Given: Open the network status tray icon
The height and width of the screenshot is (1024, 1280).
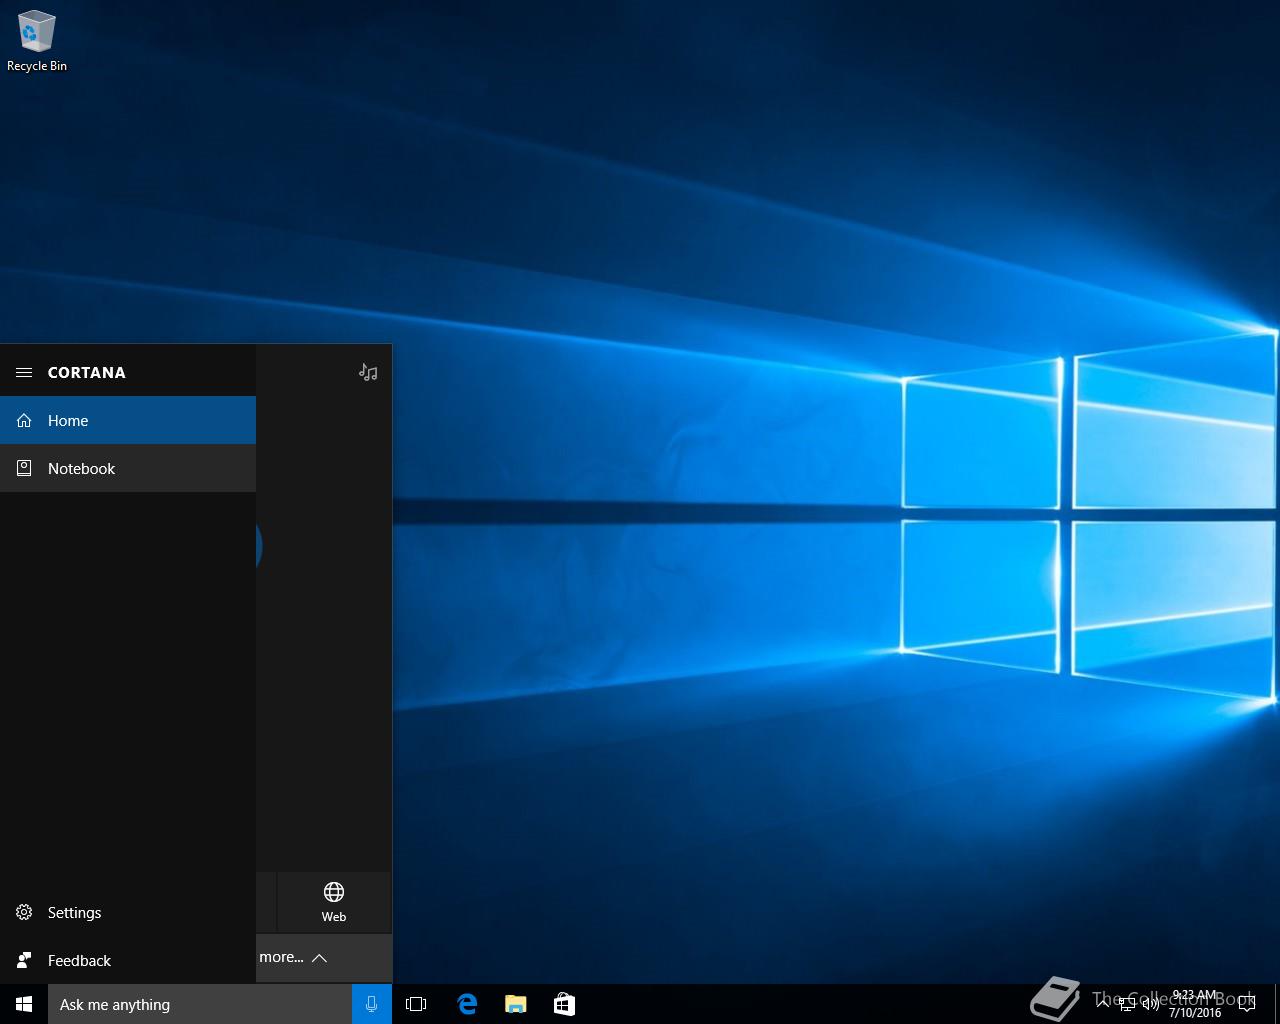Looking at the screenshot, I should [x=1127, y=1004].
